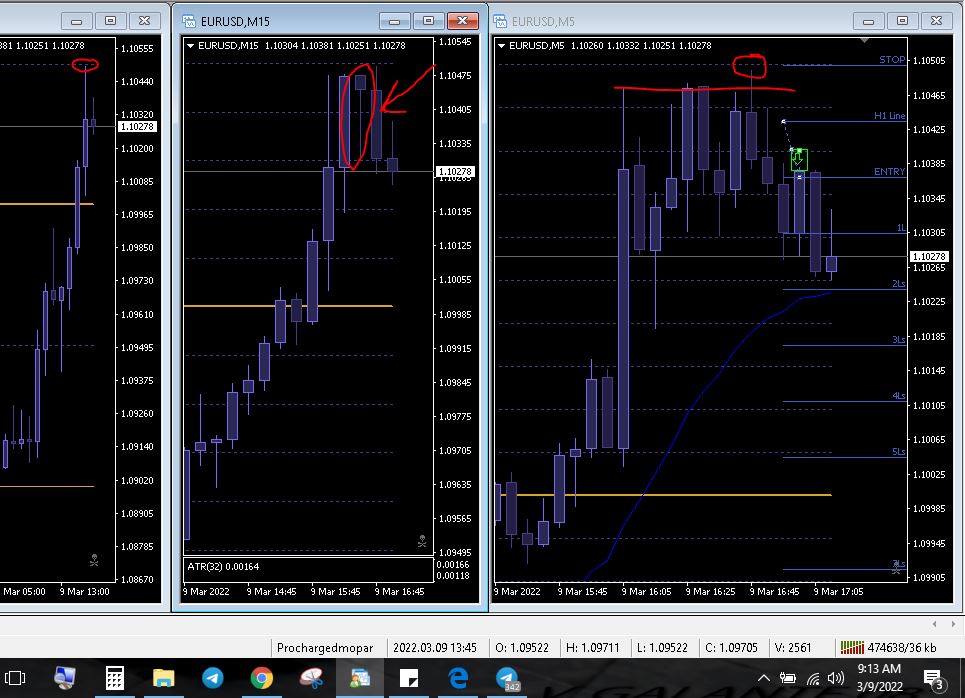Select the green sell arrow trade marker

(799, 160)
